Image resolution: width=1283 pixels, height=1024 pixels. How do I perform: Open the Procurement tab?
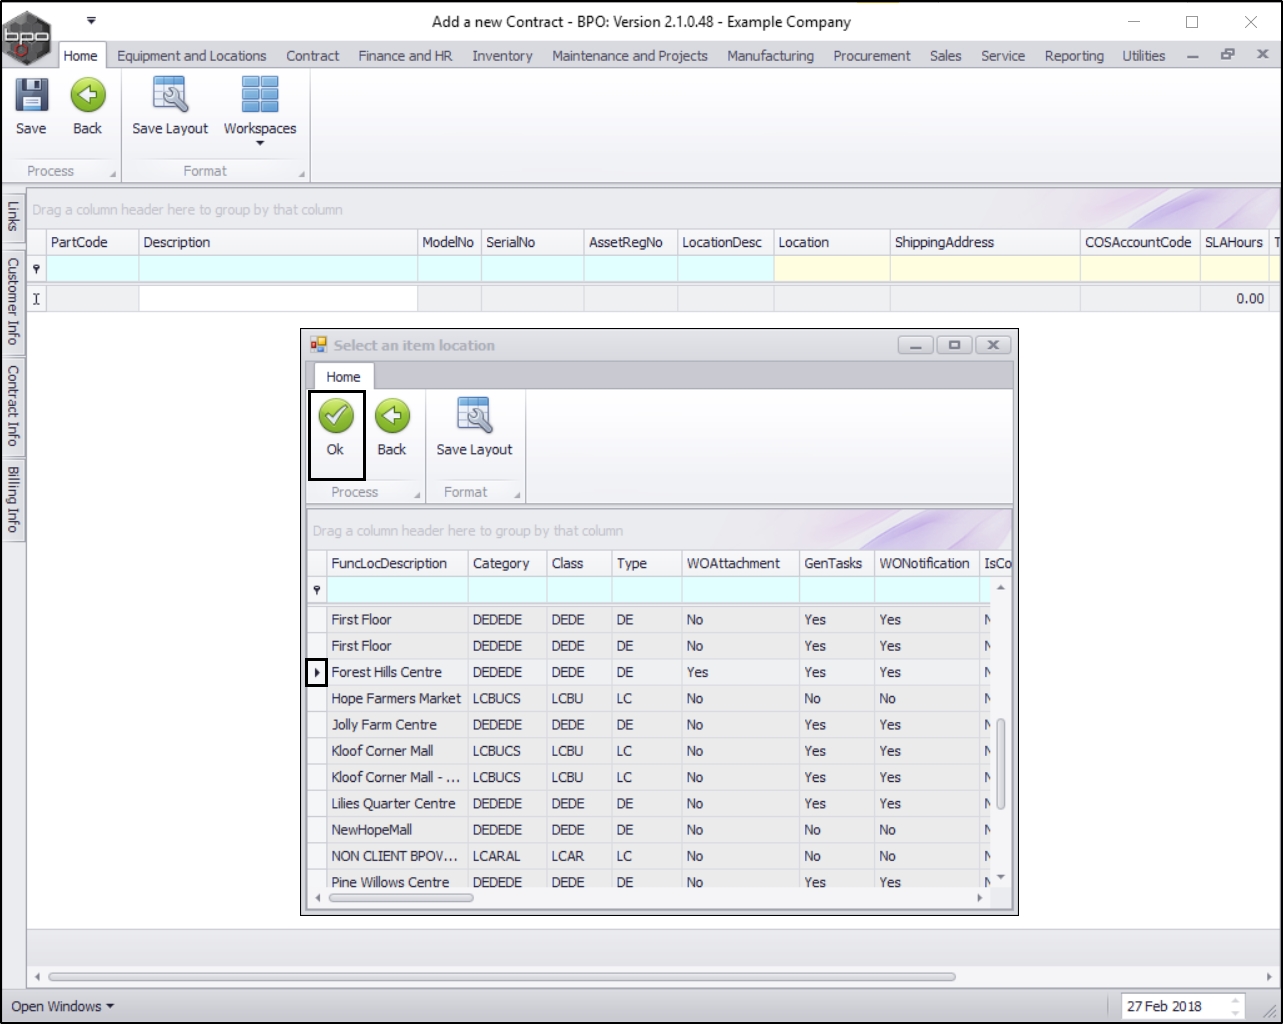[x=872, y=56]
